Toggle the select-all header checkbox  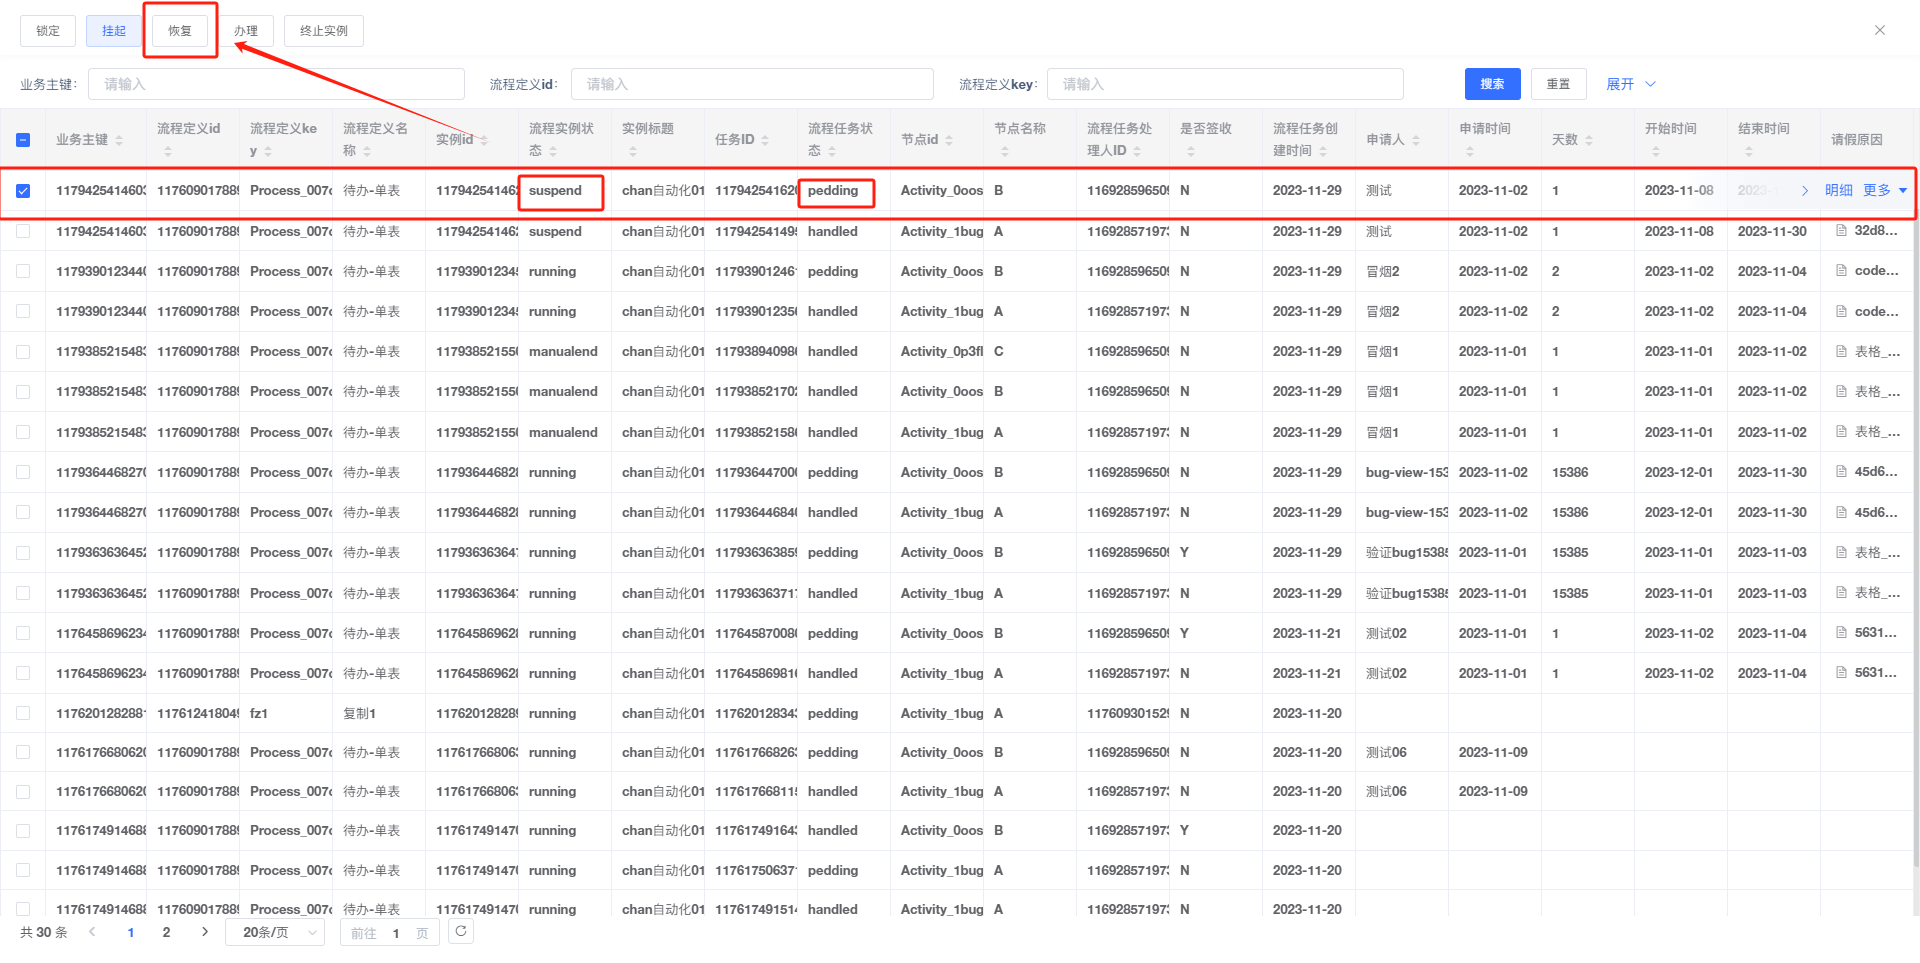pyautogui.click(x=23, y=140)
